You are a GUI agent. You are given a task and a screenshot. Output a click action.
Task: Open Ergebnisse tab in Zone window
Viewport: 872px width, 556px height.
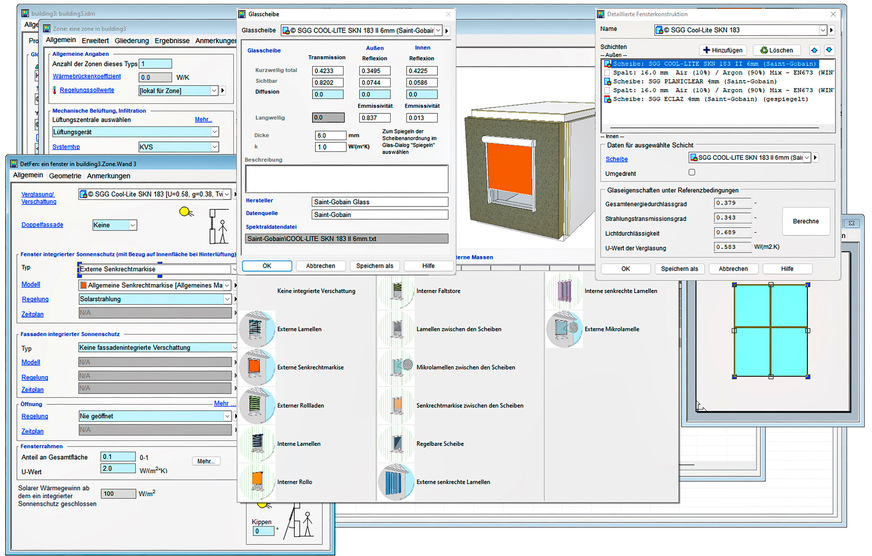[x=172, y=41]
